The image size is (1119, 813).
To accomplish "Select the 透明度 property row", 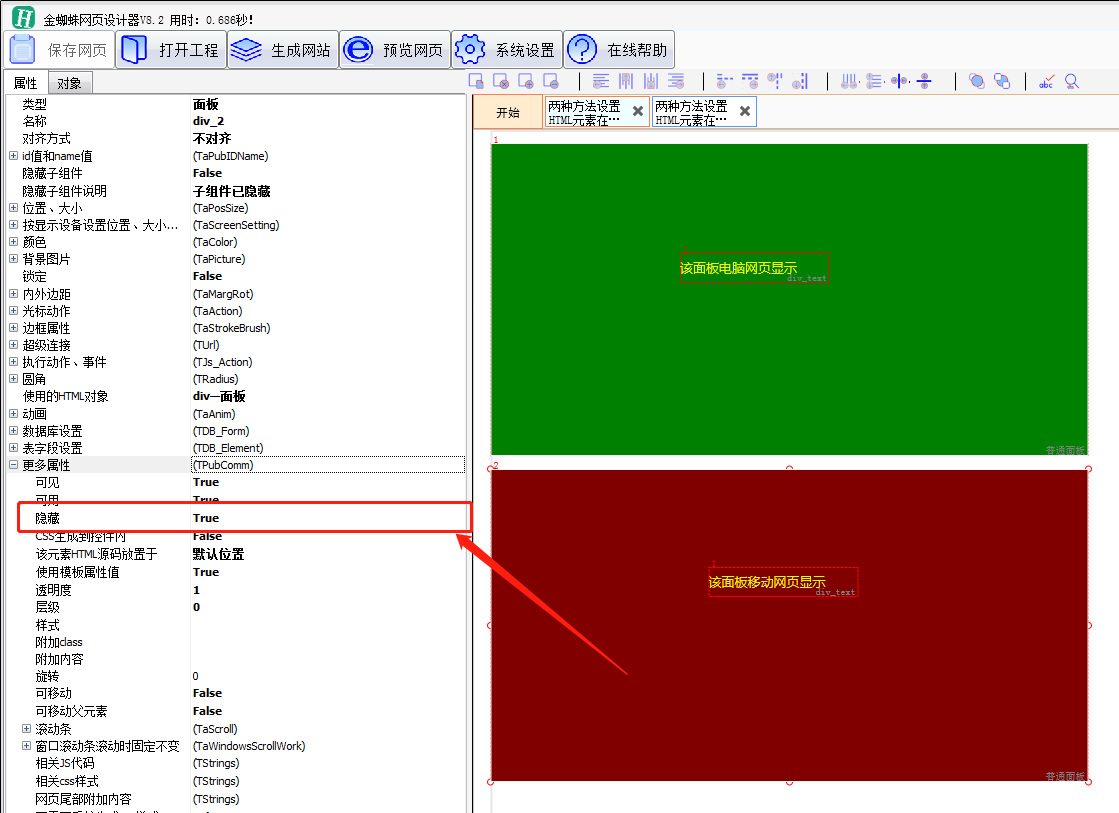I will 236,590.
